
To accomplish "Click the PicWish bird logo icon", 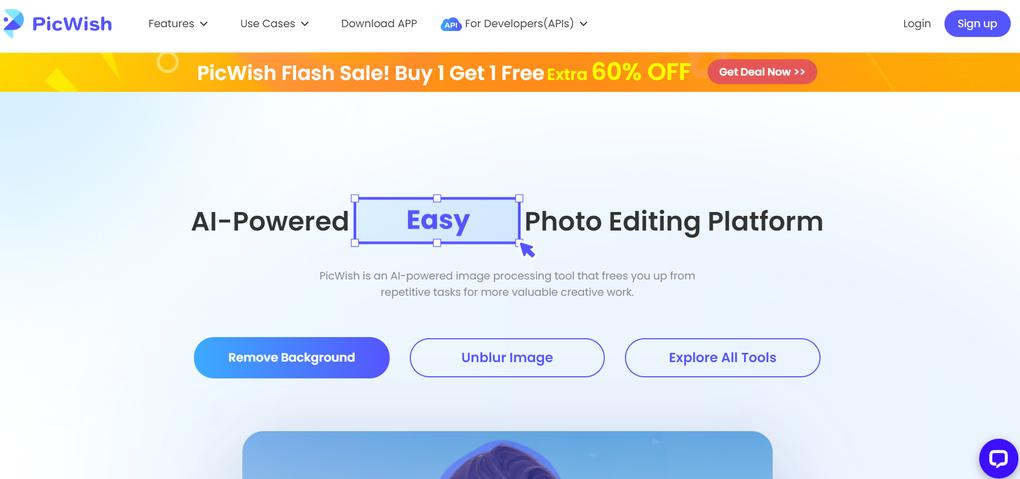I will (14, 23).
